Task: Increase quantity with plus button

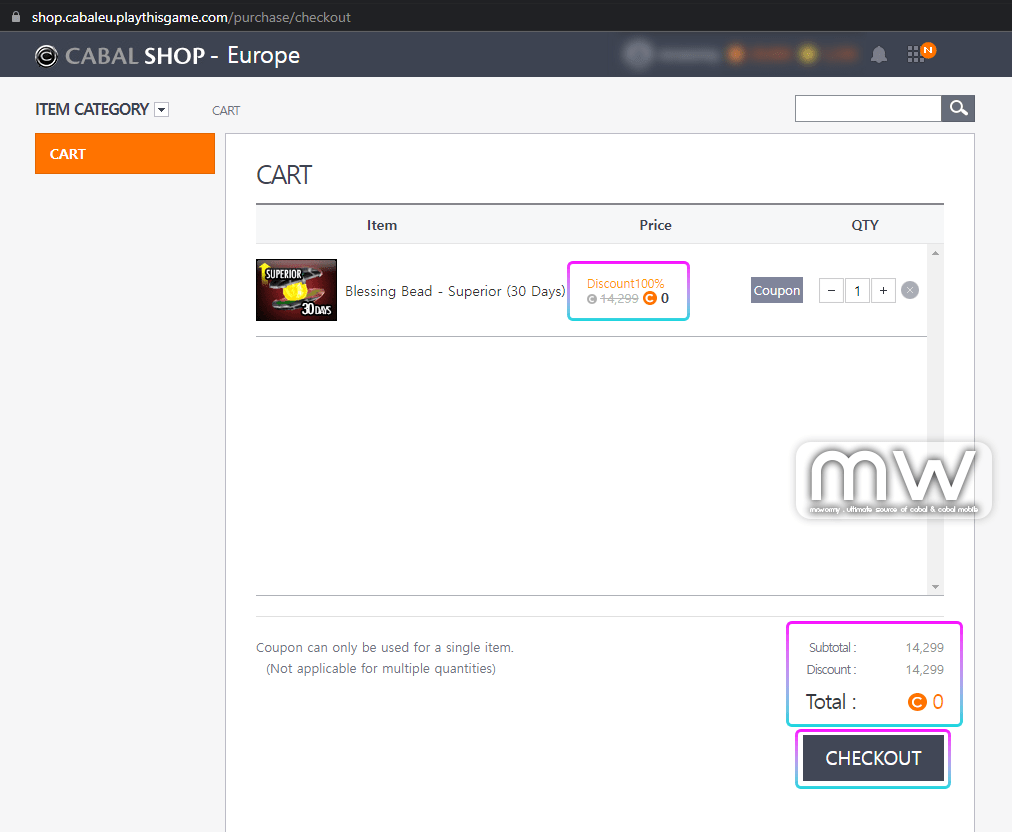Action: pos(883,290)
